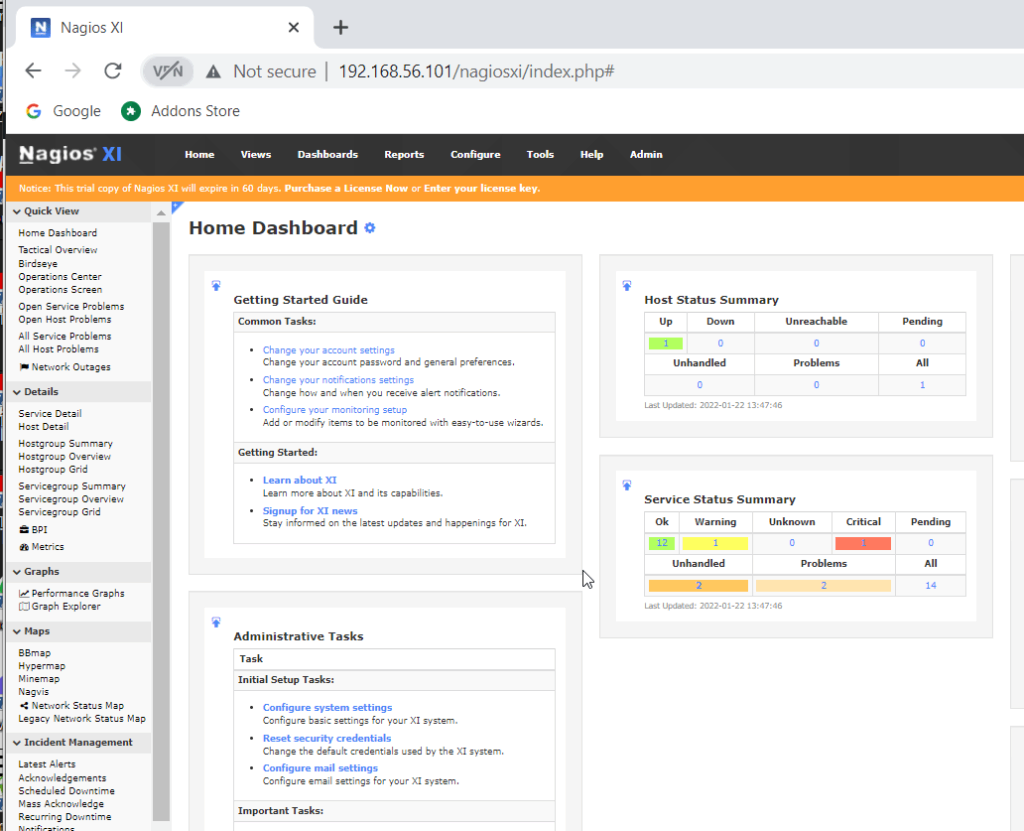This screenshot has width=1024, height=831.
Task: Click the pin icon on Service Status Summary
Action: tap(627, 485)
